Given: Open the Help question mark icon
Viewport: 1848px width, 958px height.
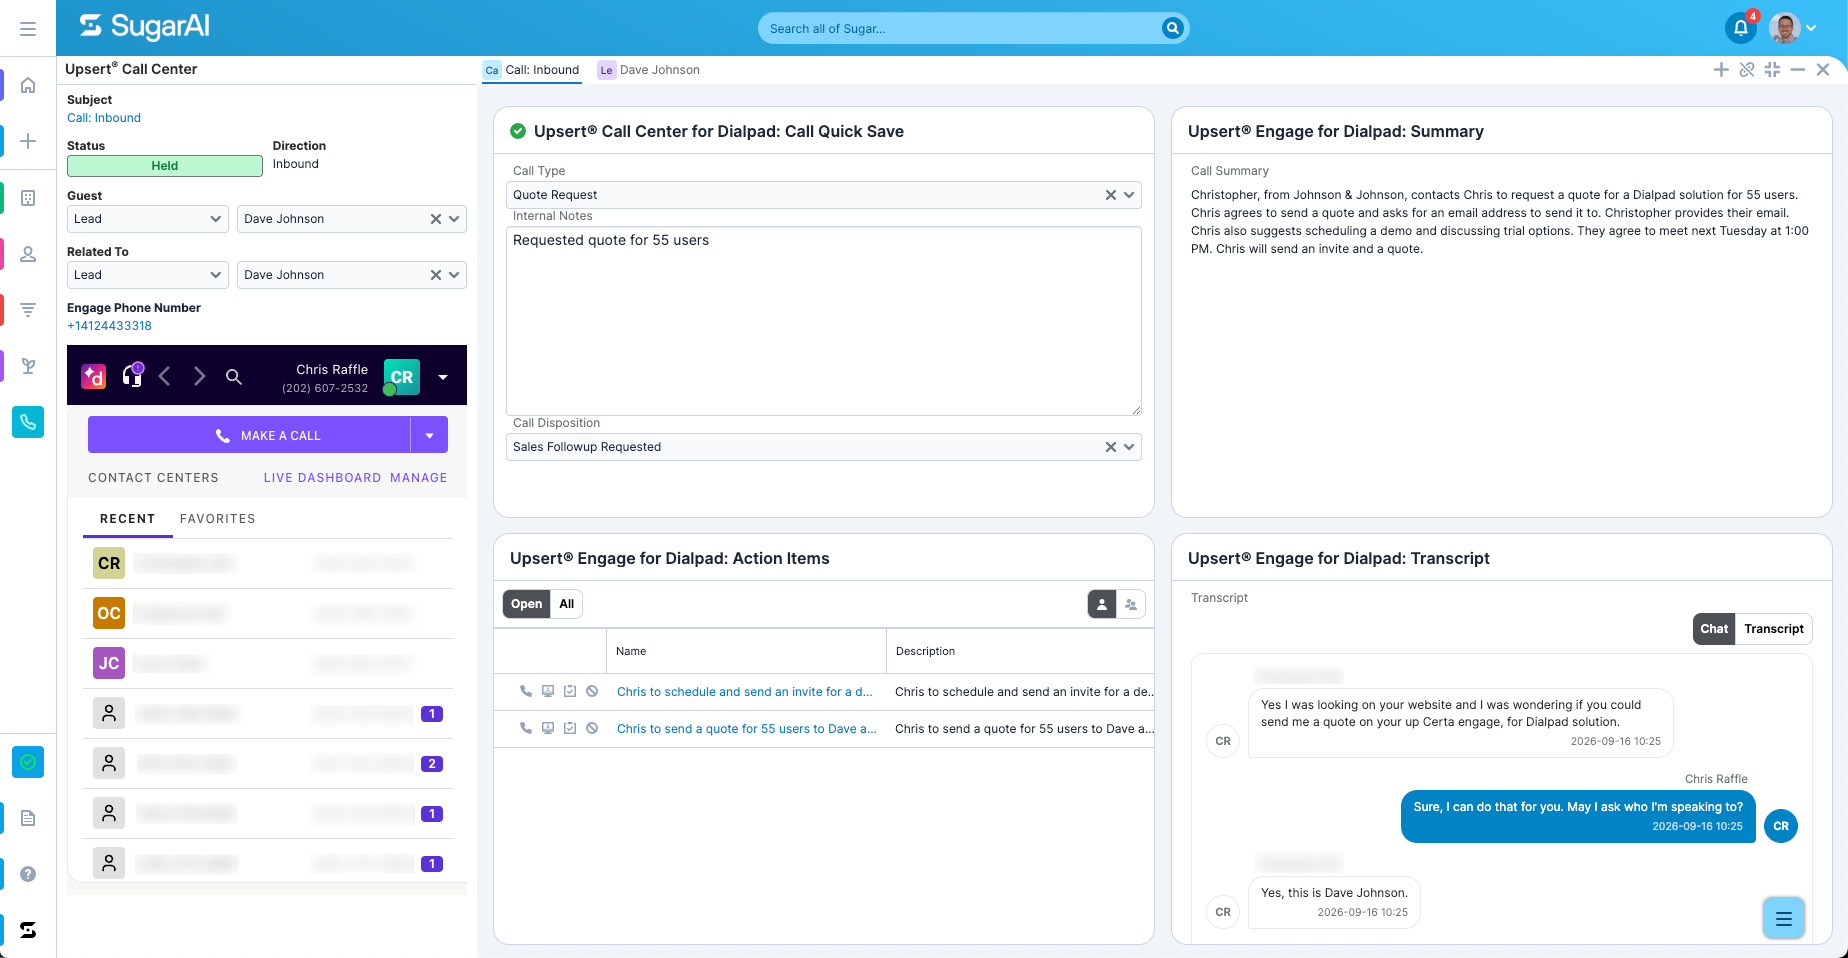Looking at the screenshot, I should tap(28, 874).
